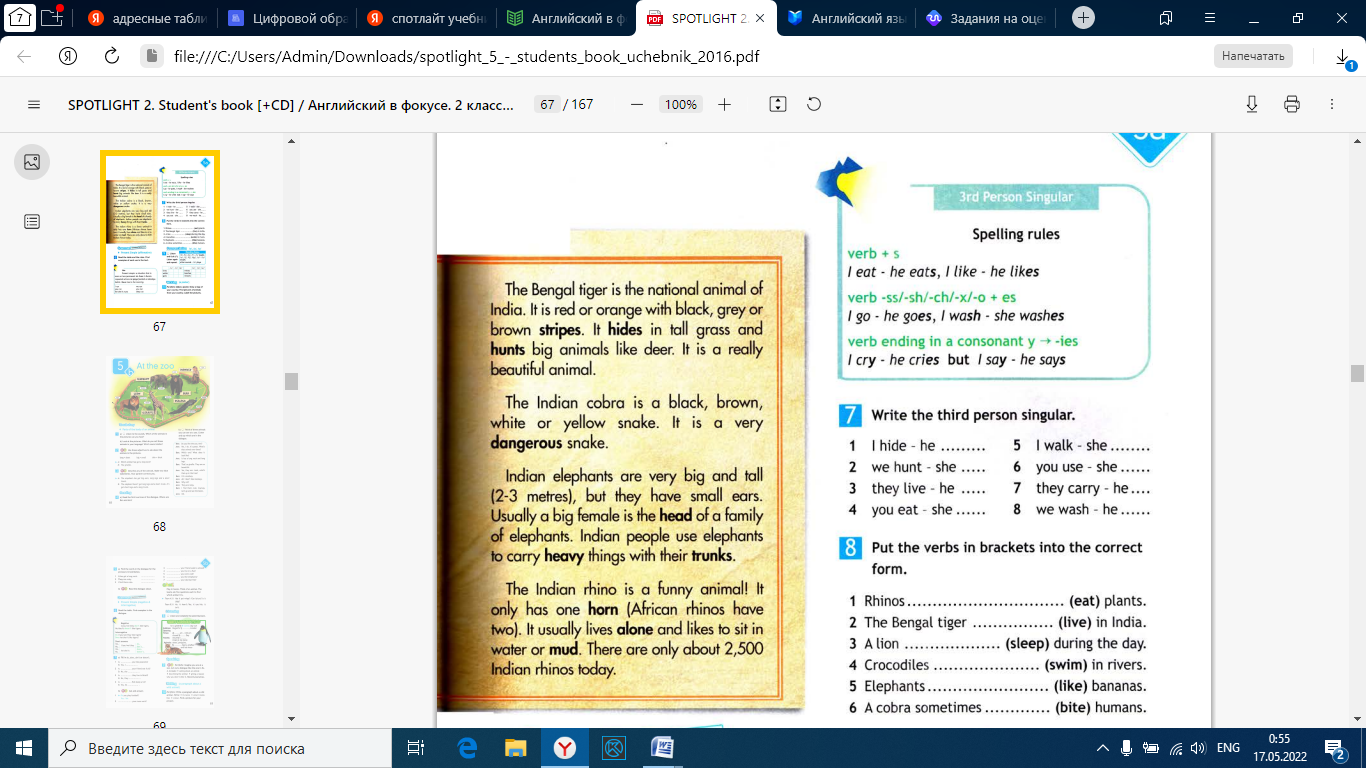1366x768 pixels.
Task: Open Microsoft Word from the taskbar
Action: pyautogui.click(x=662, y=747)
